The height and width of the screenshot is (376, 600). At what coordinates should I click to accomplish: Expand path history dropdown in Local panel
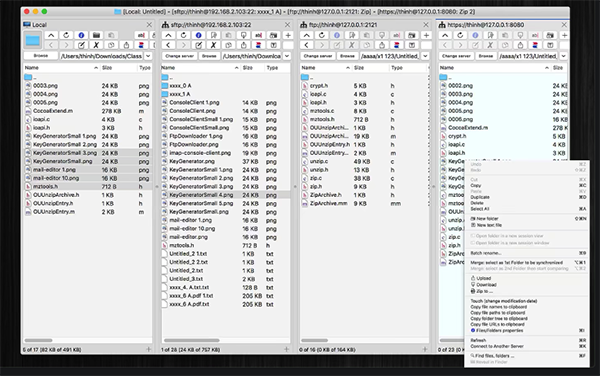(x=148, y=56)
